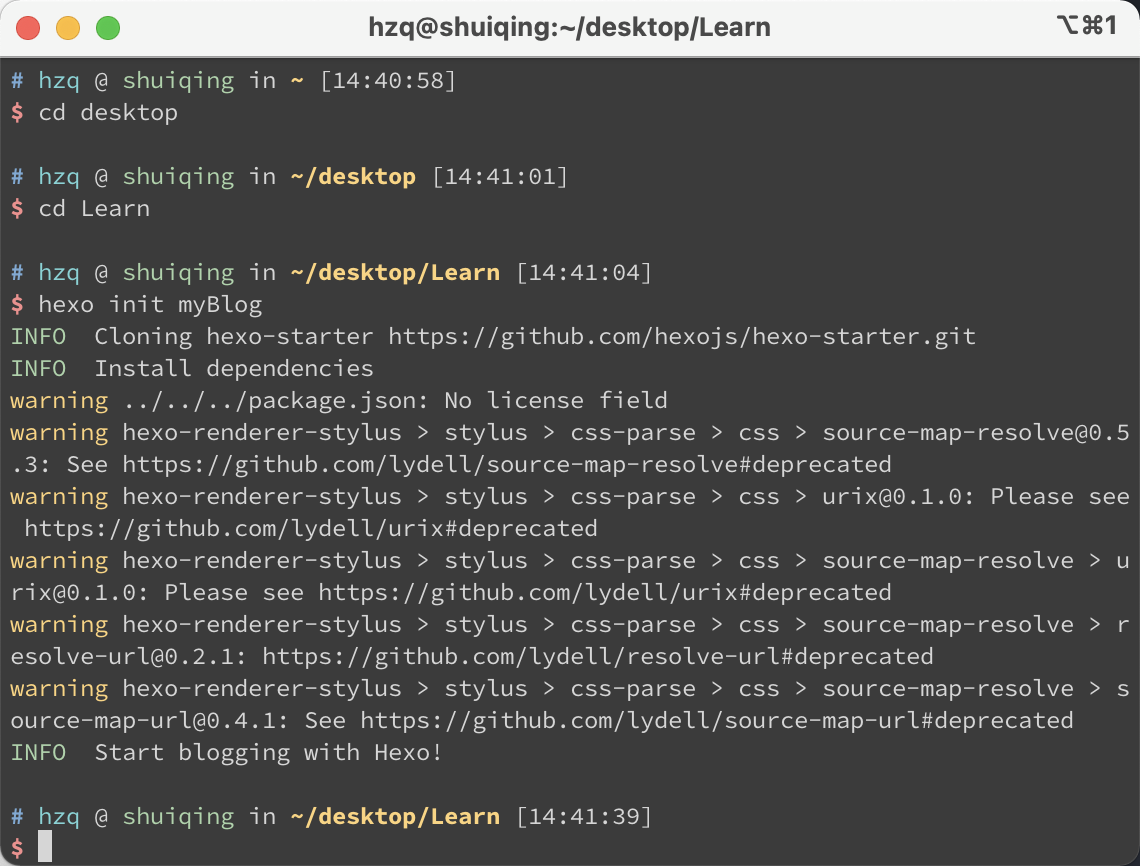Click the cursor block at final prompt
The height and width of the screenshot is (866, 1140).
[45, 847]
